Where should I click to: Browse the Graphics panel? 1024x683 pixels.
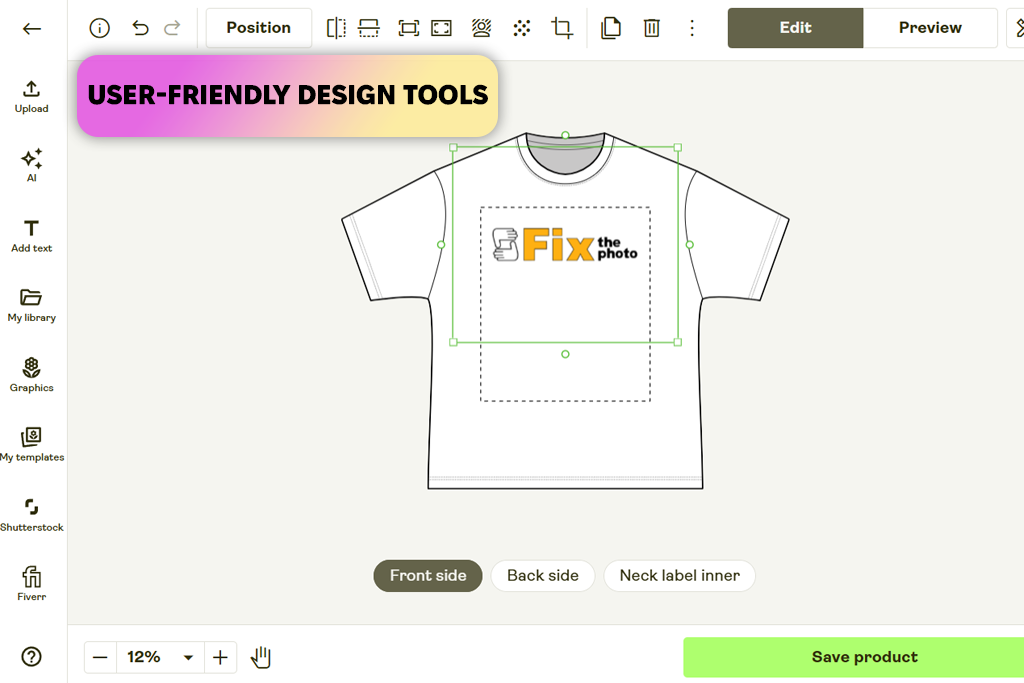pyautogui.click(x=31, y=375)
